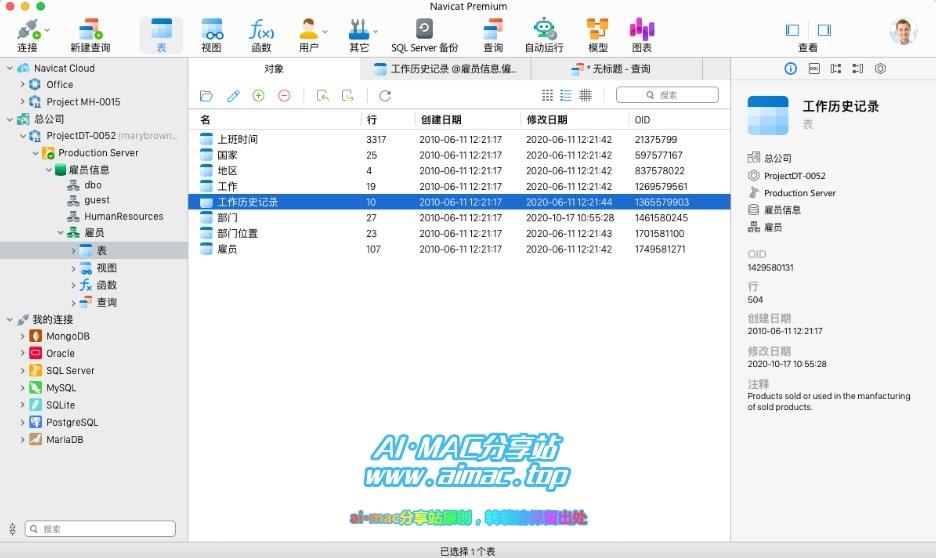Select the 部门 table row
Viewport: 936px width, 558px height.
[x=459, y=218]
